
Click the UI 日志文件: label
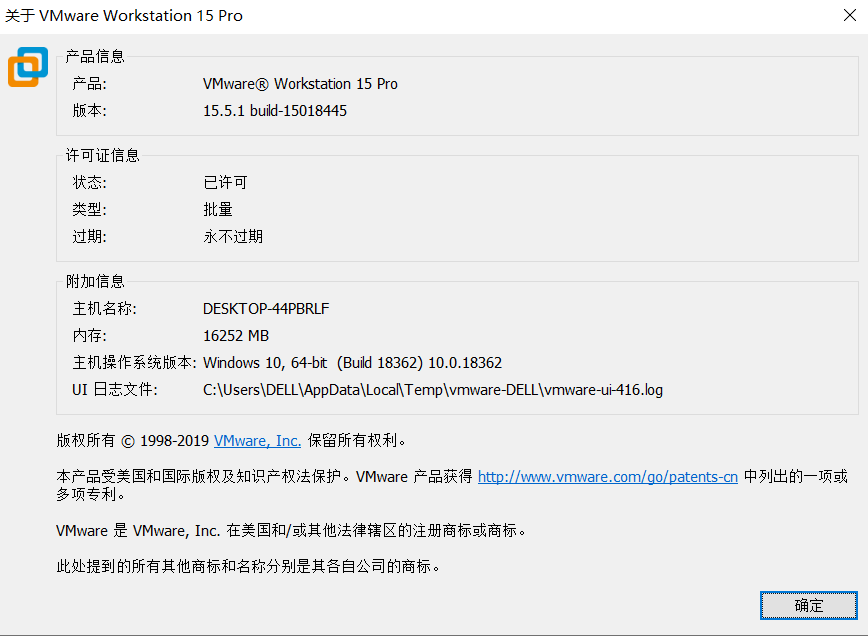coord(115,390)
